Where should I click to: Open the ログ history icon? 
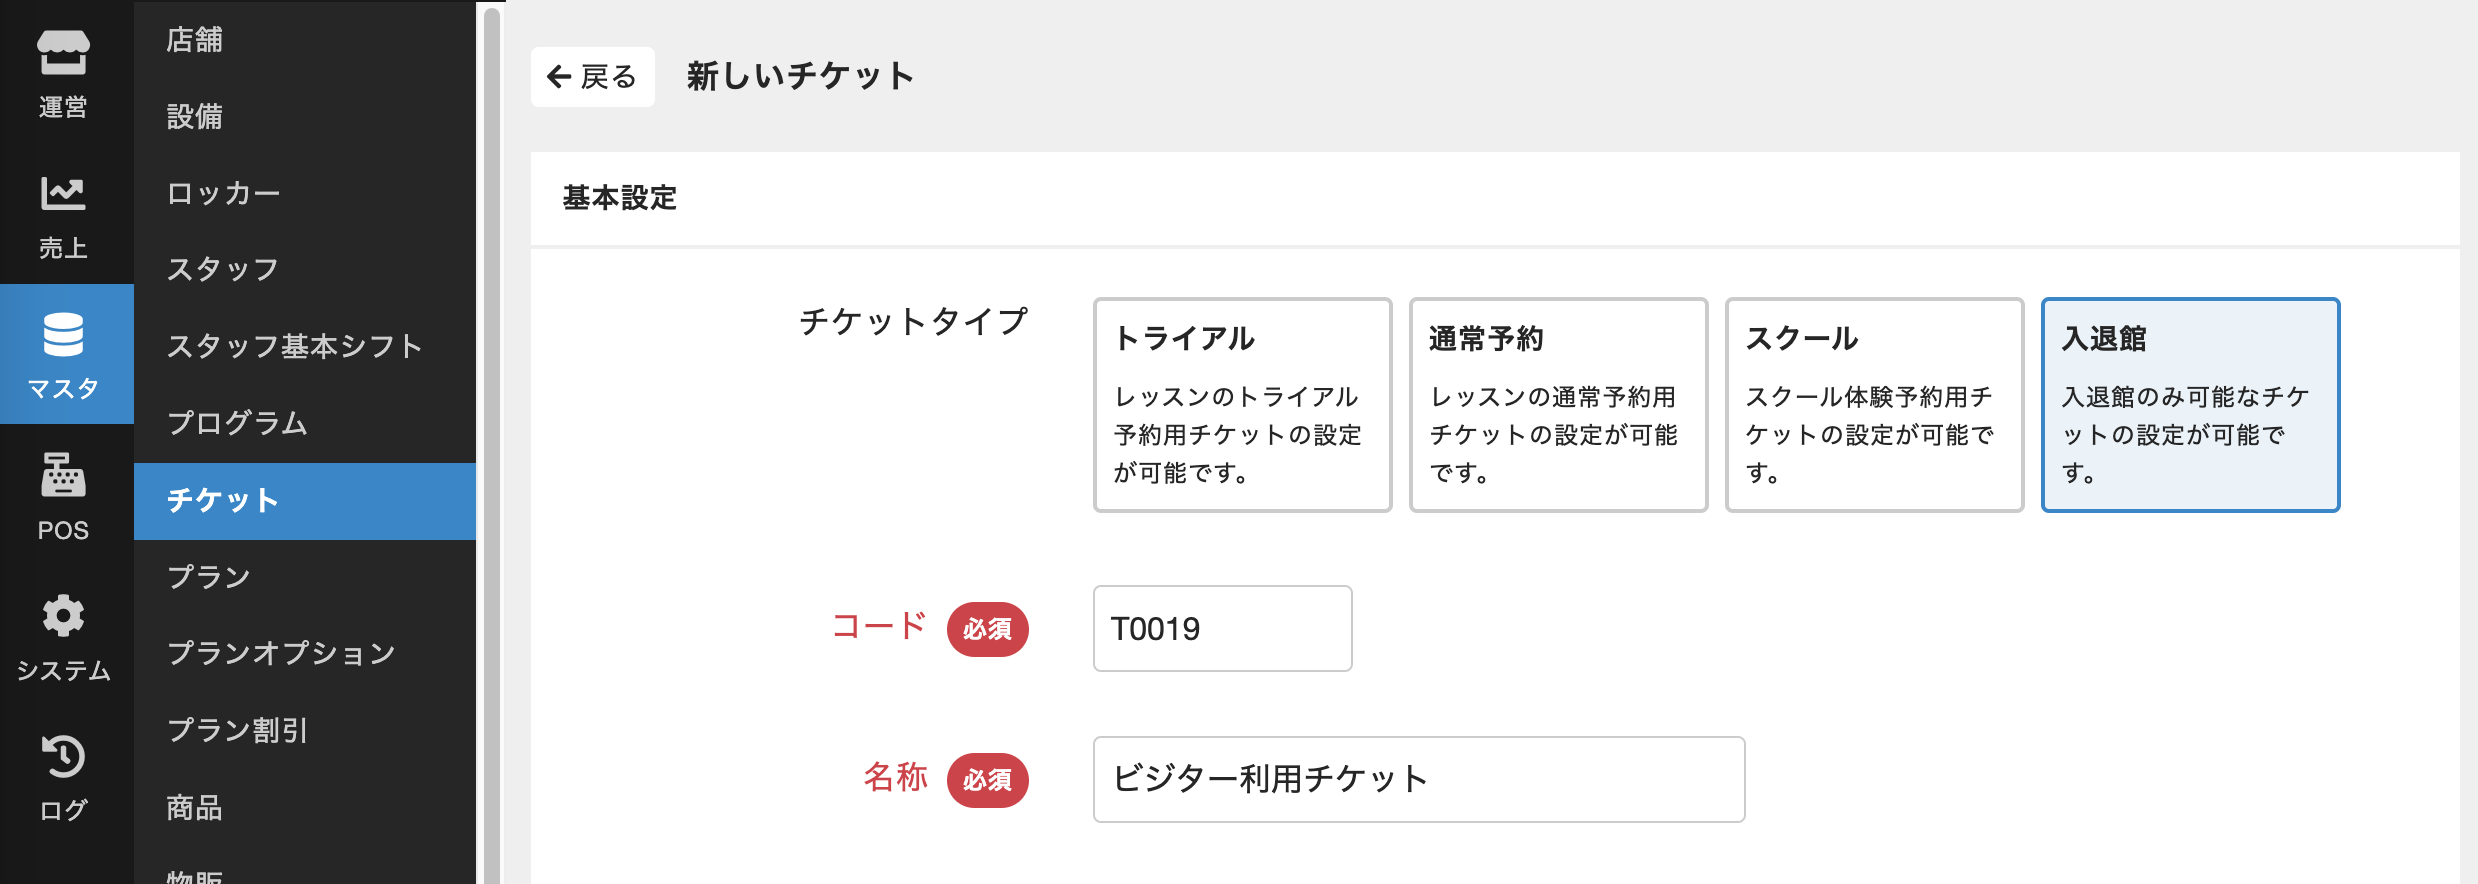[x=63, y=777]
